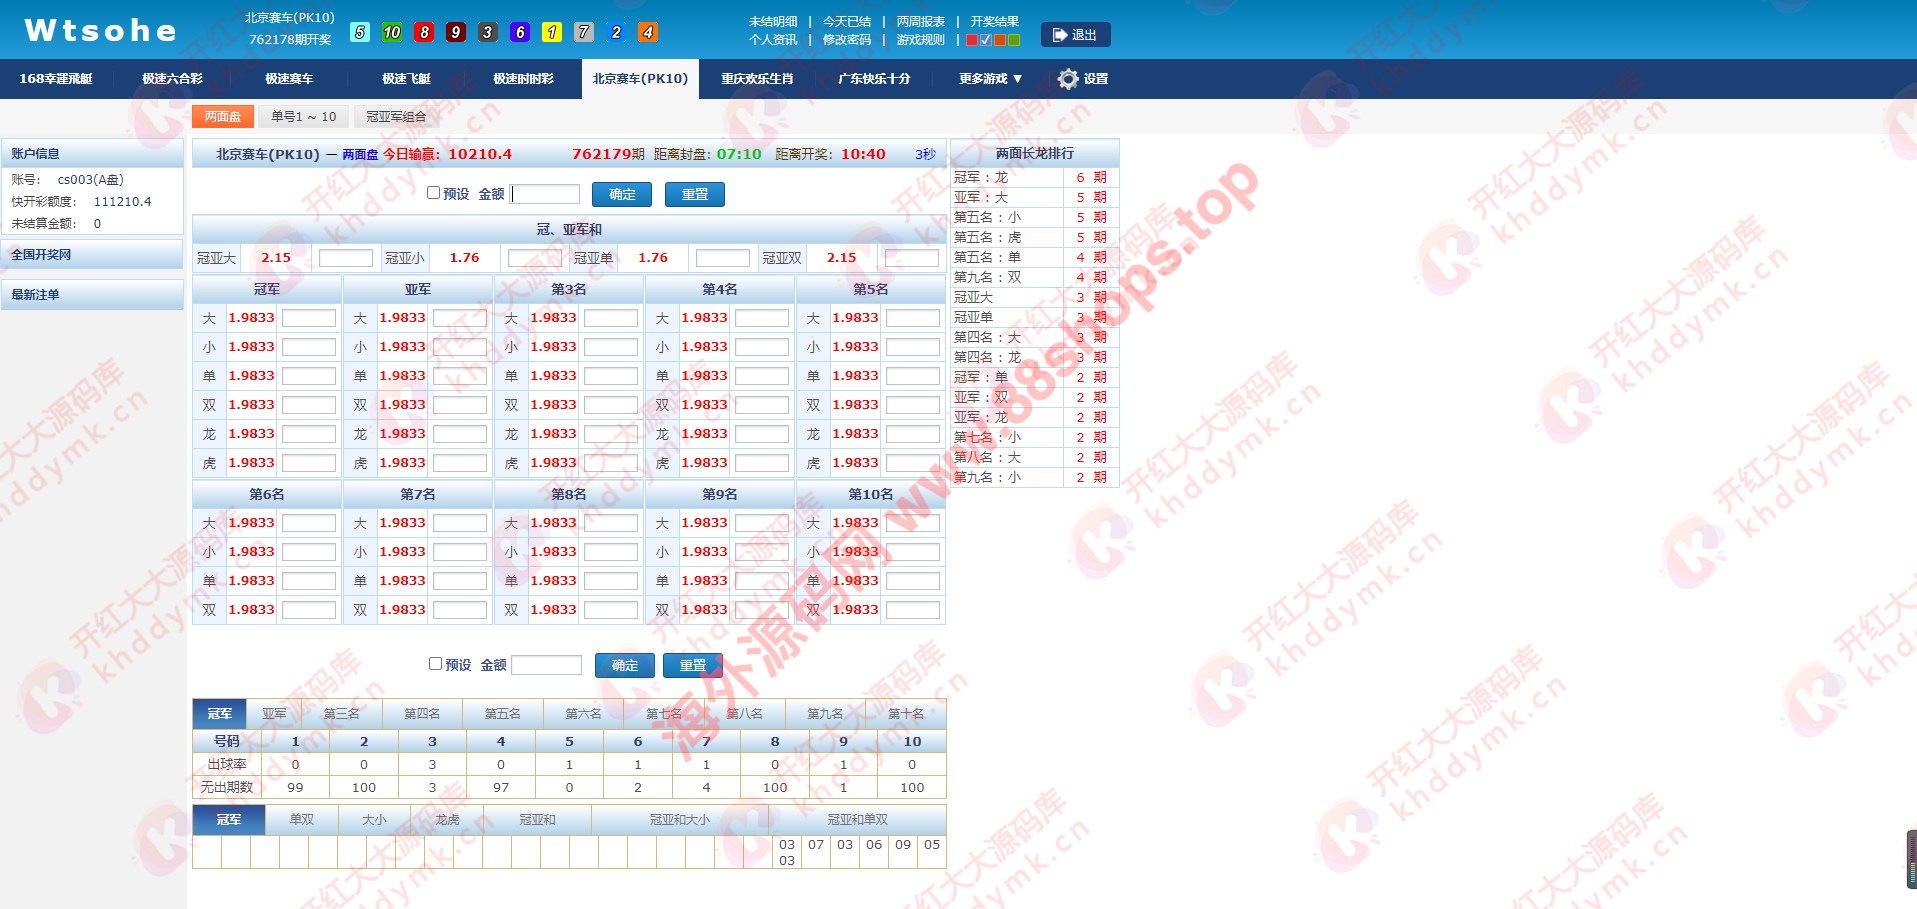Click the blue number 2 result ball
Viewport: 1917px width, 909px height.
616,32
